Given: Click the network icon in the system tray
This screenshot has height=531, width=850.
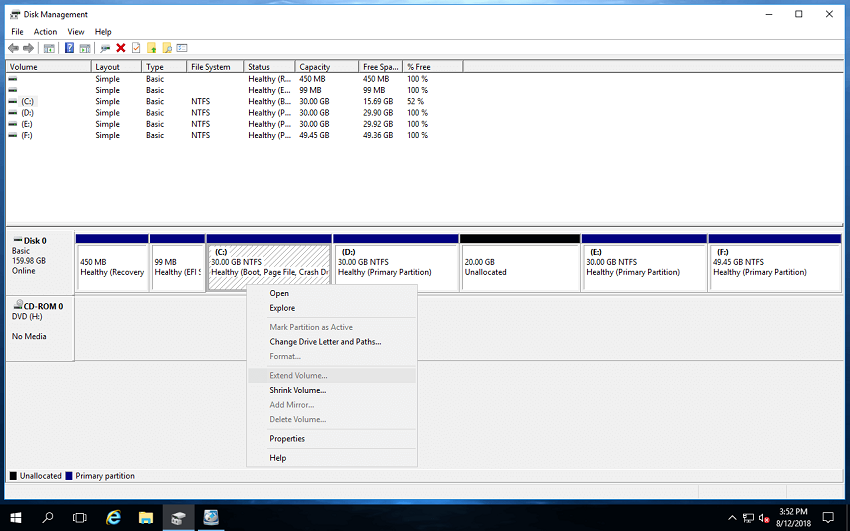Looking at the screenshot, I should [749, 518].
